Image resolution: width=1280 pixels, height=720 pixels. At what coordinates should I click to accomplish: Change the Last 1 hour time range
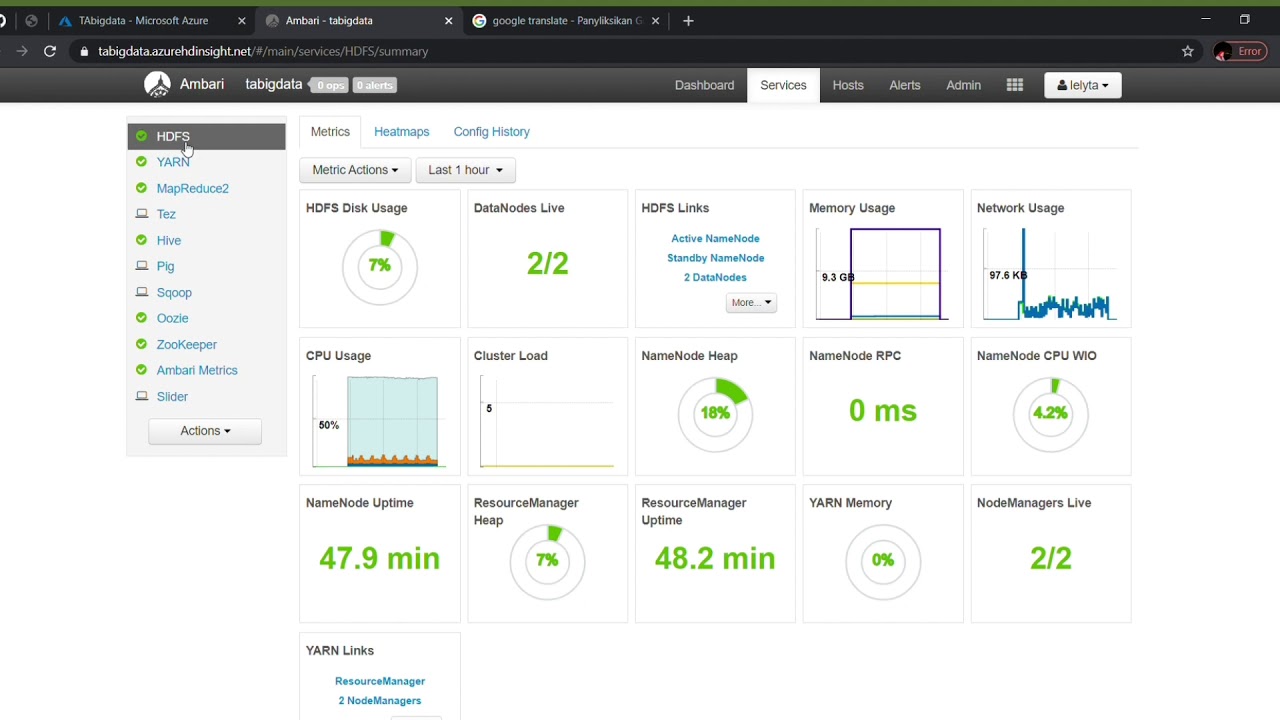(465, 170)
